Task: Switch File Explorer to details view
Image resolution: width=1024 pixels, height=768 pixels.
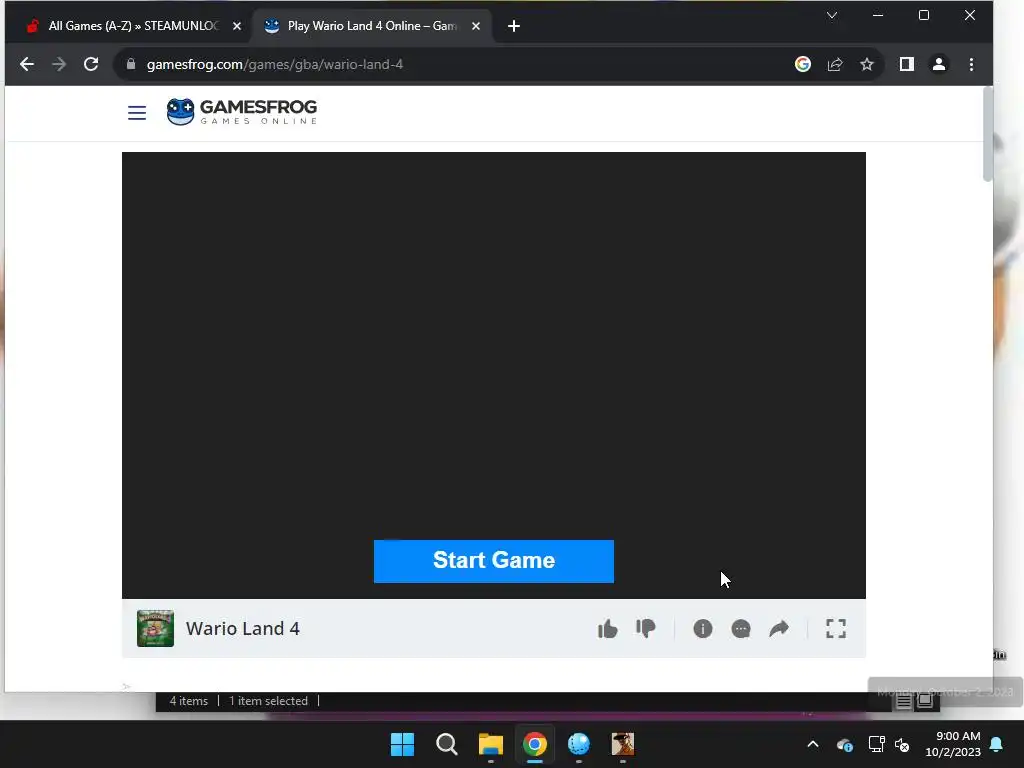Action: pyautogui.click(x=904, y=701)
